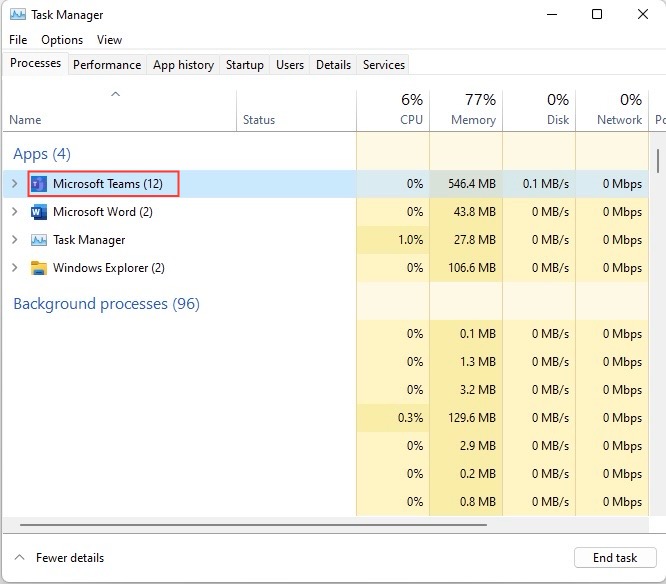Click the 0.8 MB memory cell

point(466,502)
